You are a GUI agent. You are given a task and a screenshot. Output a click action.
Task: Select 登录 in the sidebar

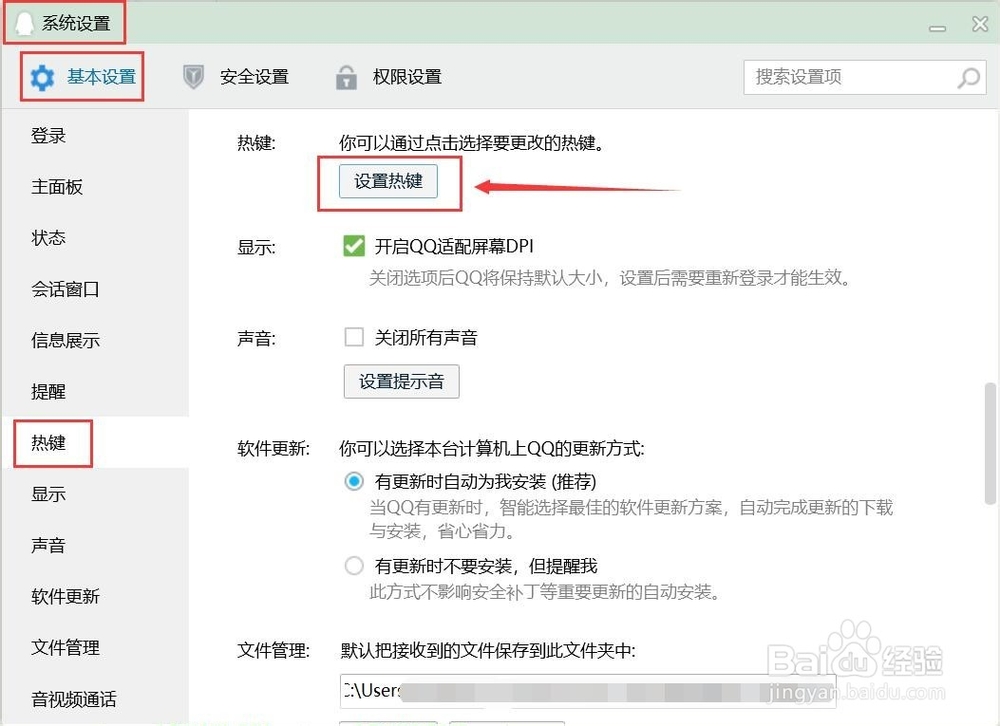(x=48, y=136)
